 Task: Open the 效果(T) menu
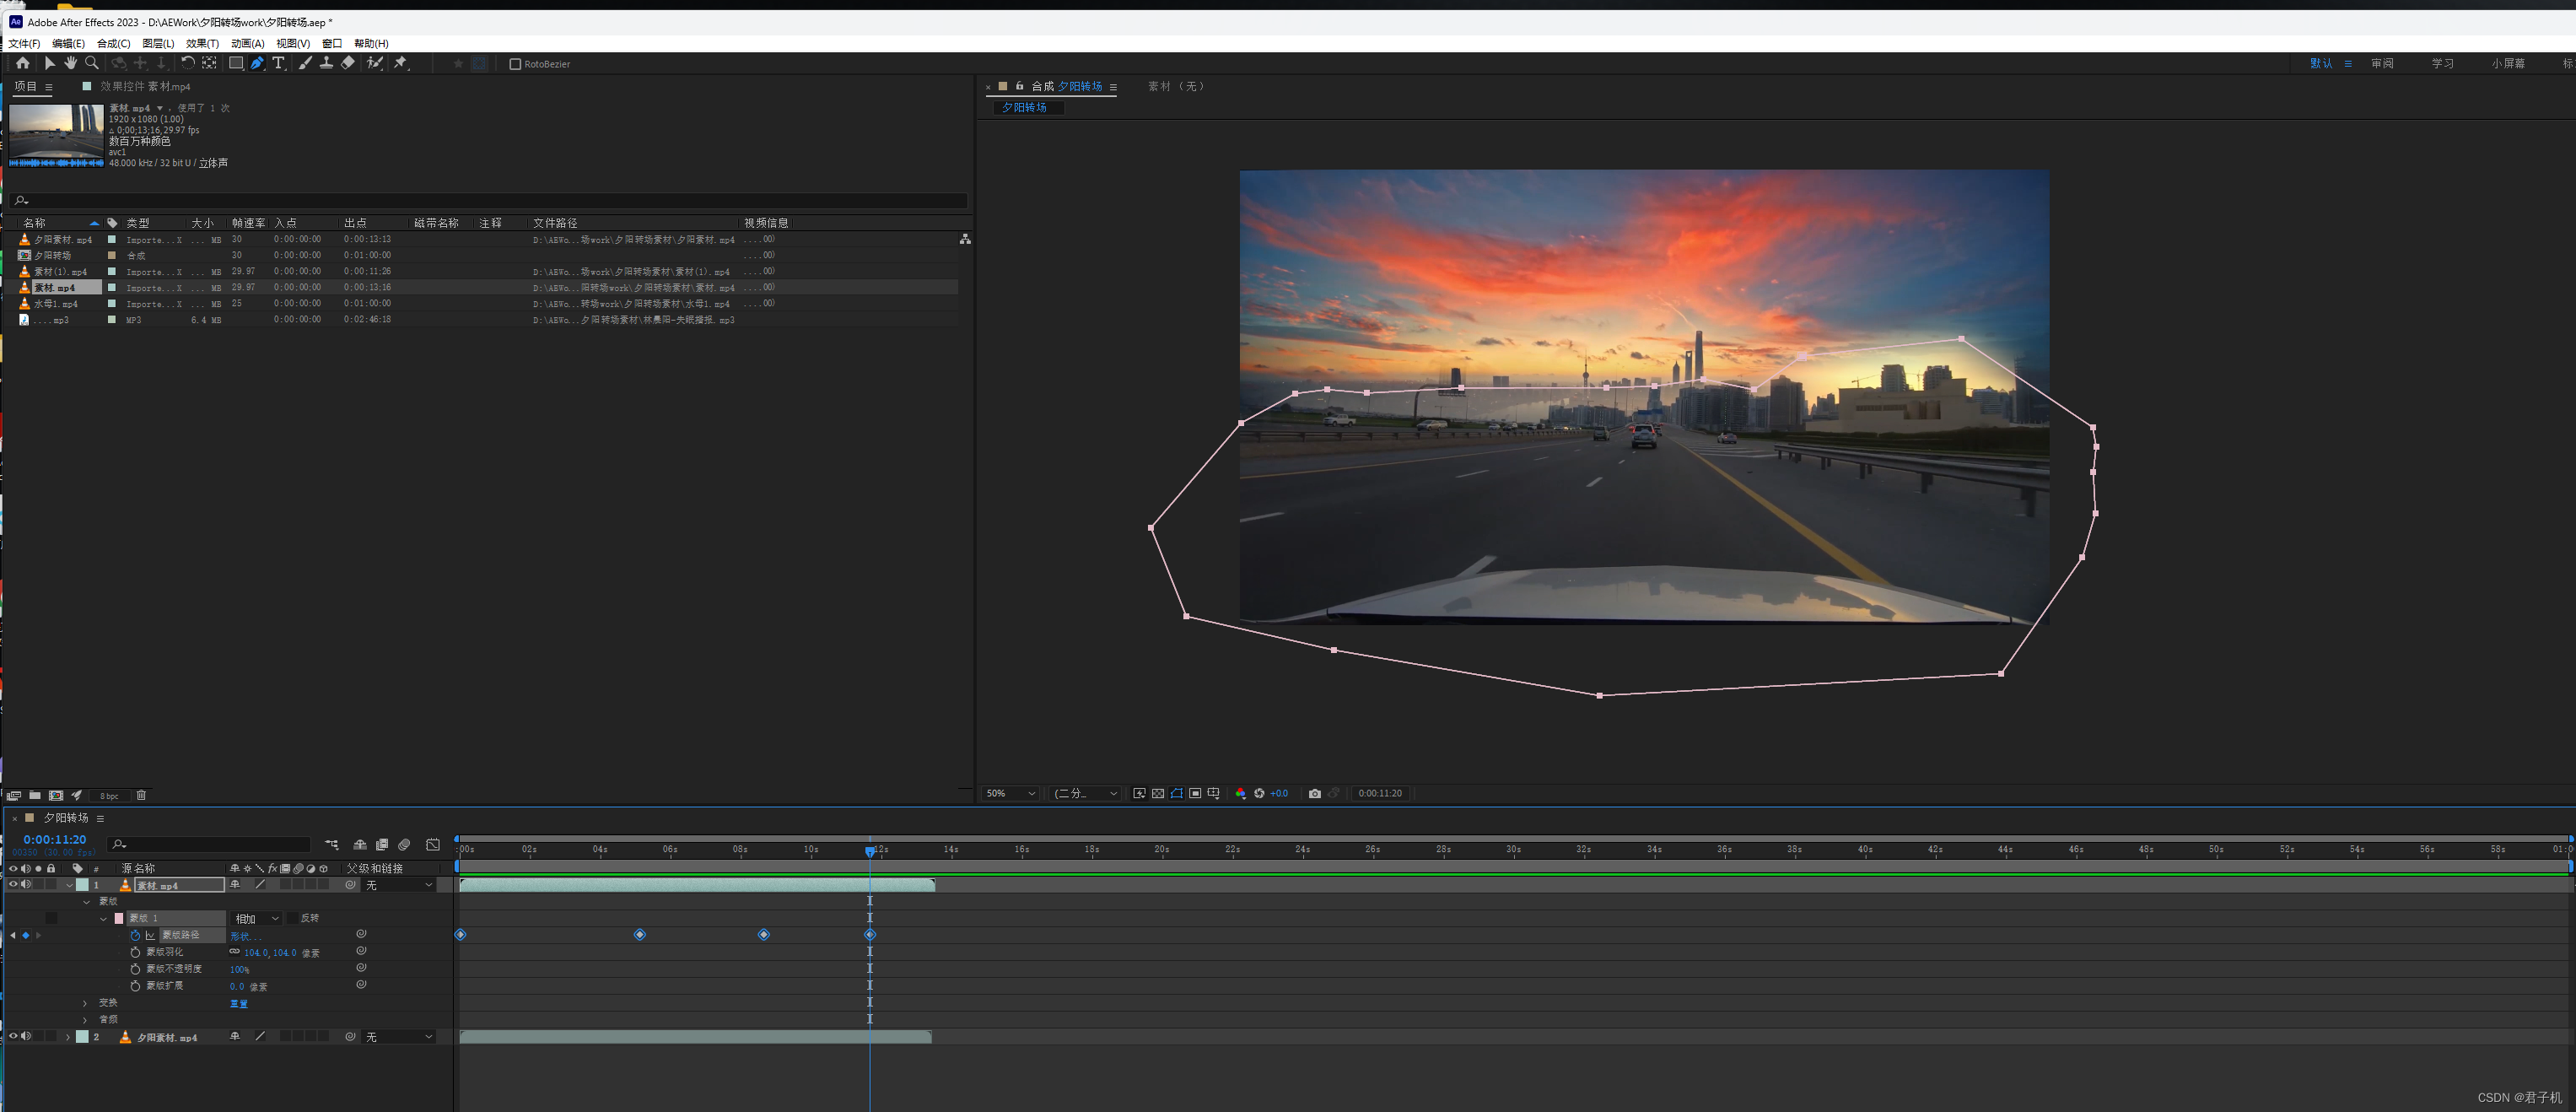202,43
